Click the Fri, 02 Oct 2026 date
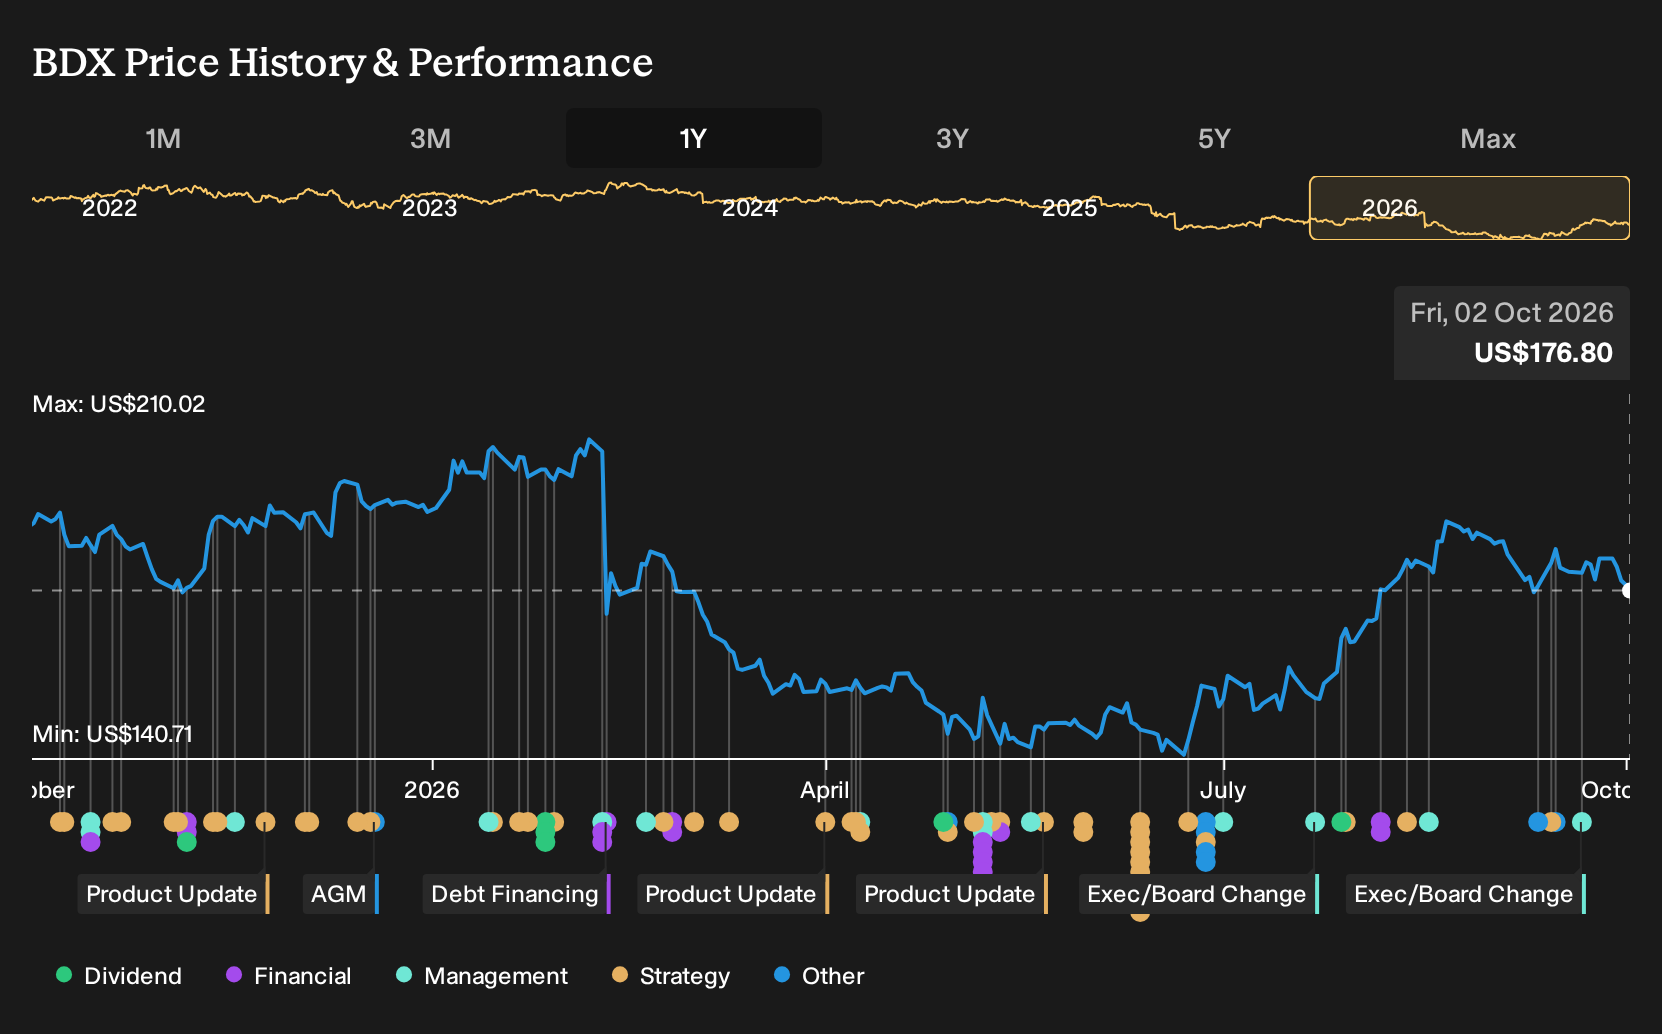The image size is (1662, 1034). click(1512, 313)
